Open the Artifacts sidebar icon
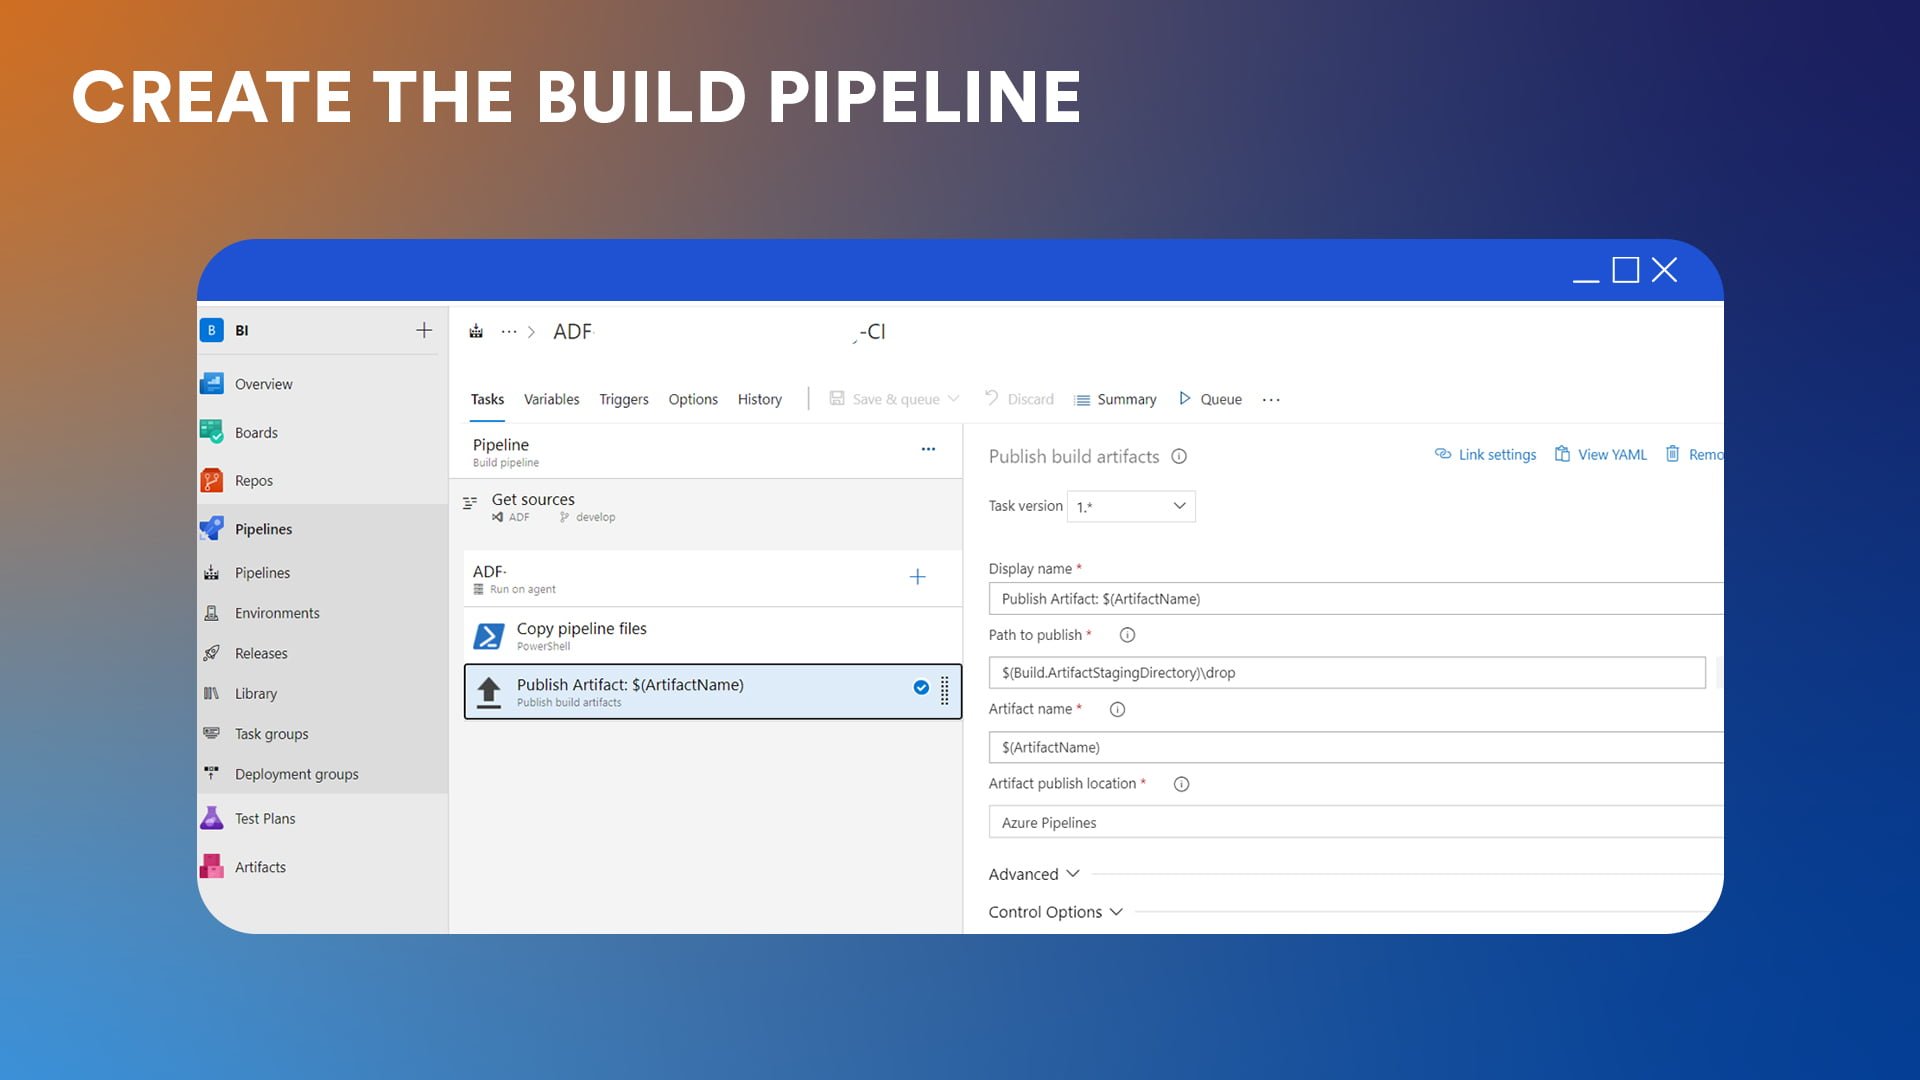 [x=212, y=867]
